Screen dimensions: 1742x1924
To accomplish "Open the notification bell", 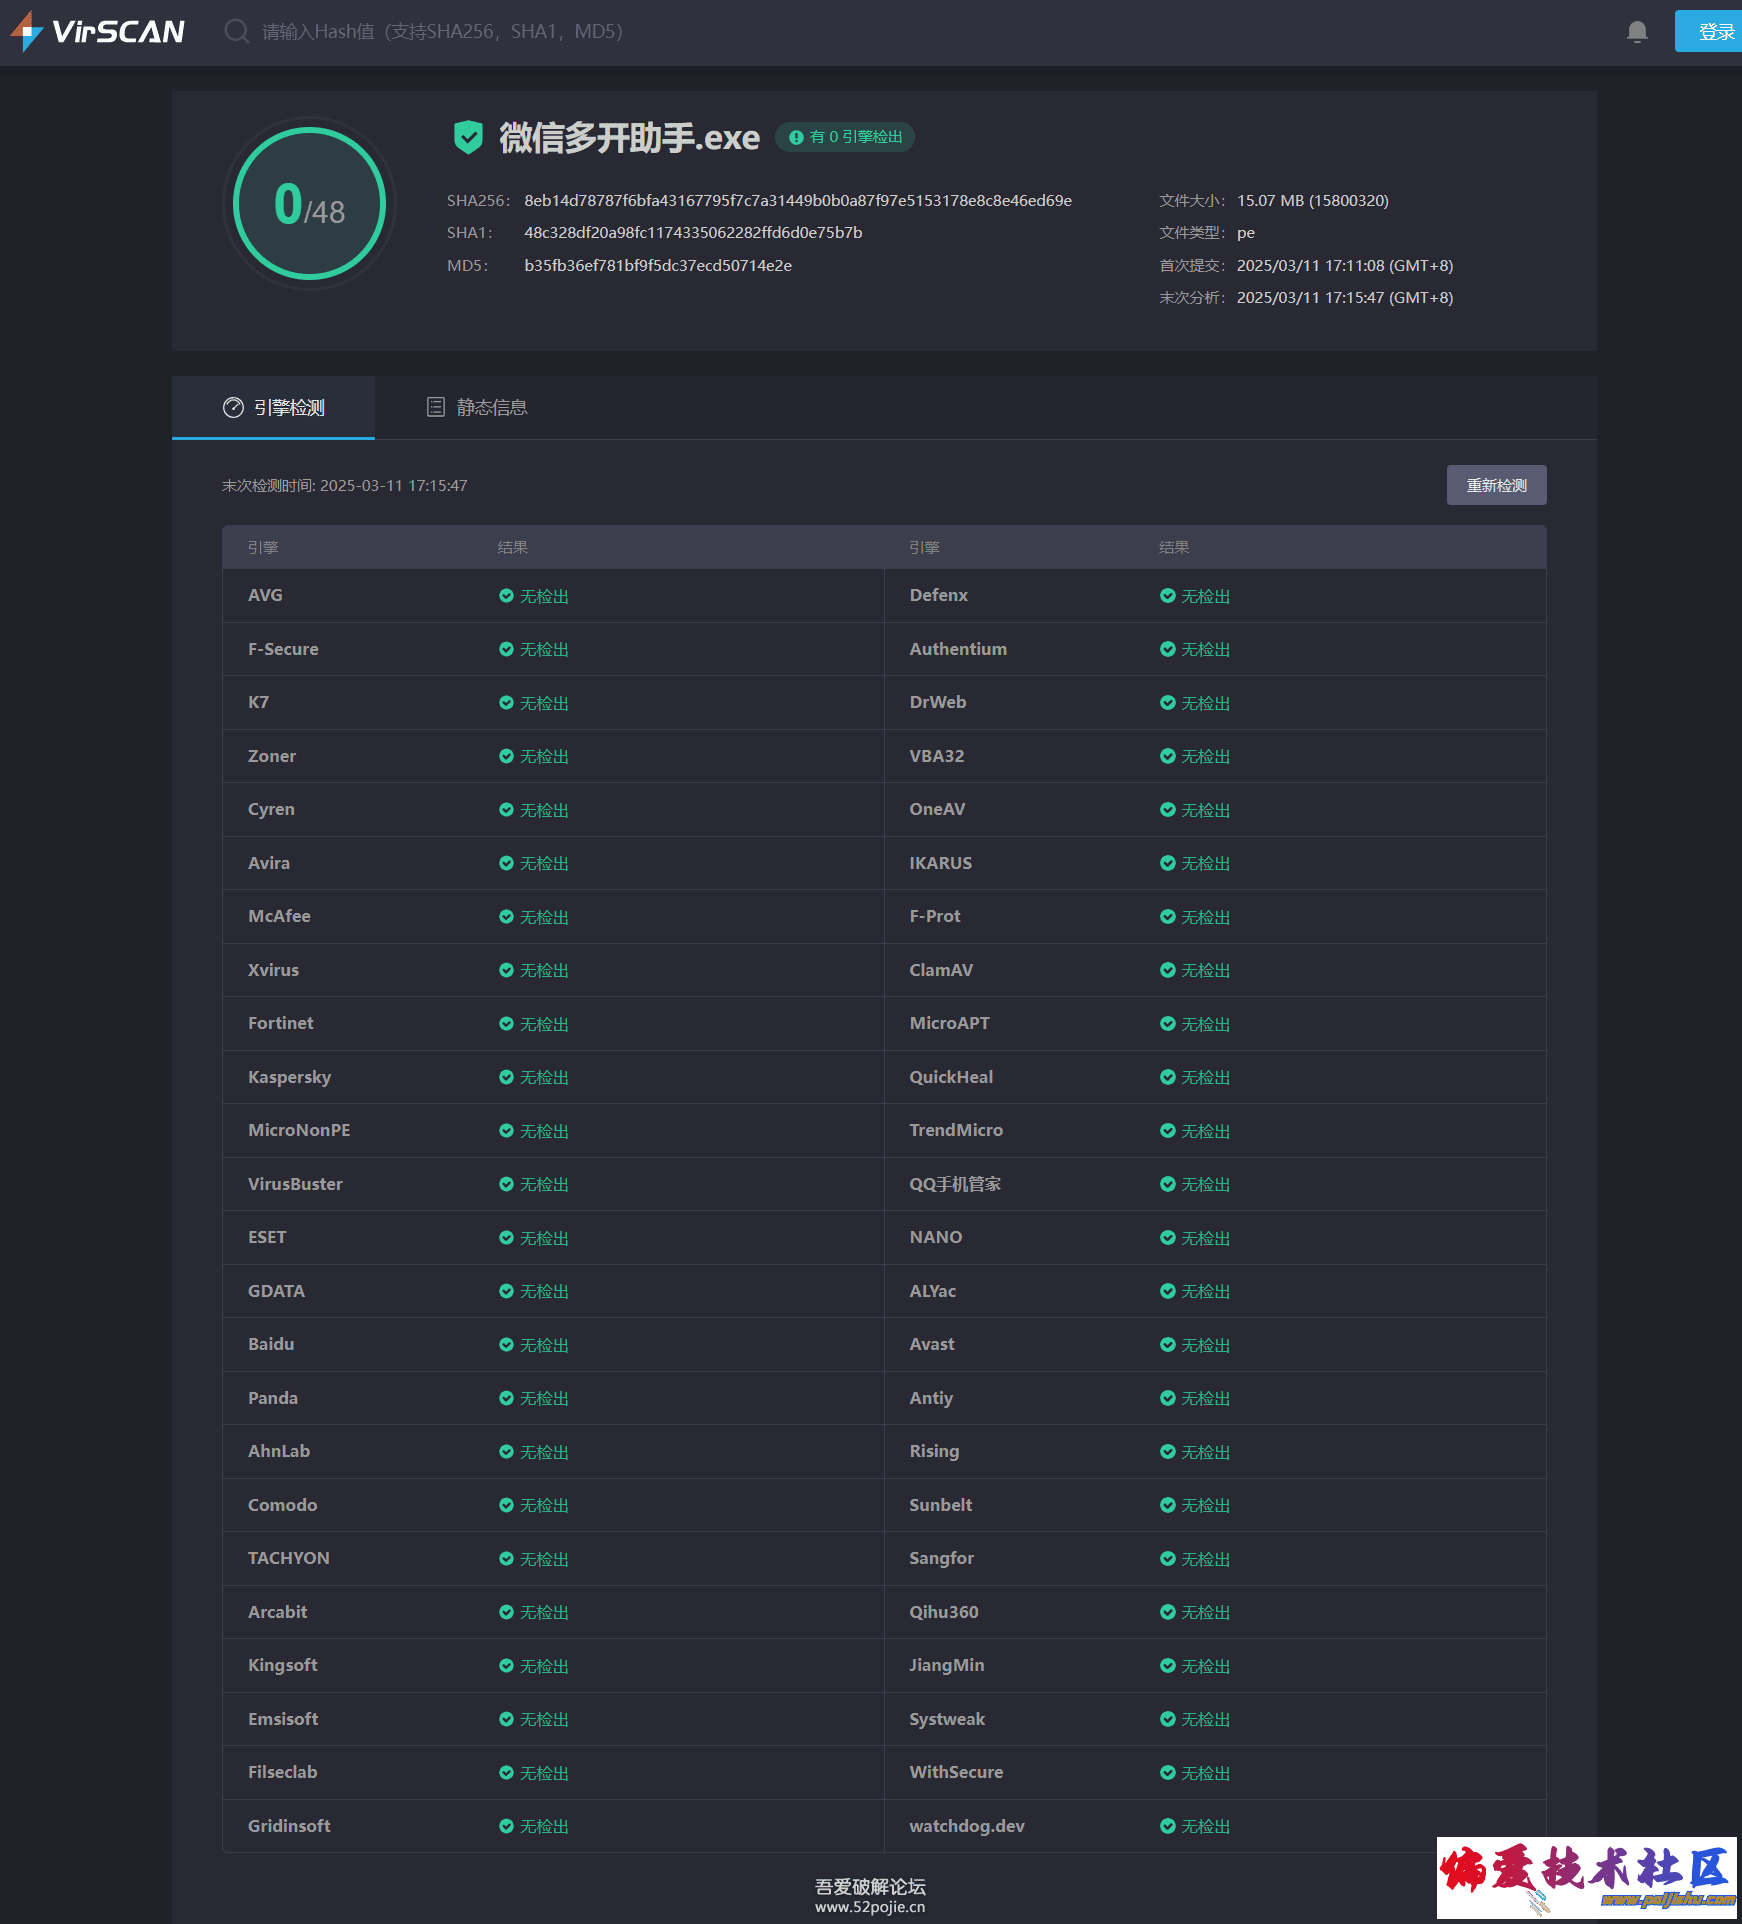I will tap(1636, 32).
